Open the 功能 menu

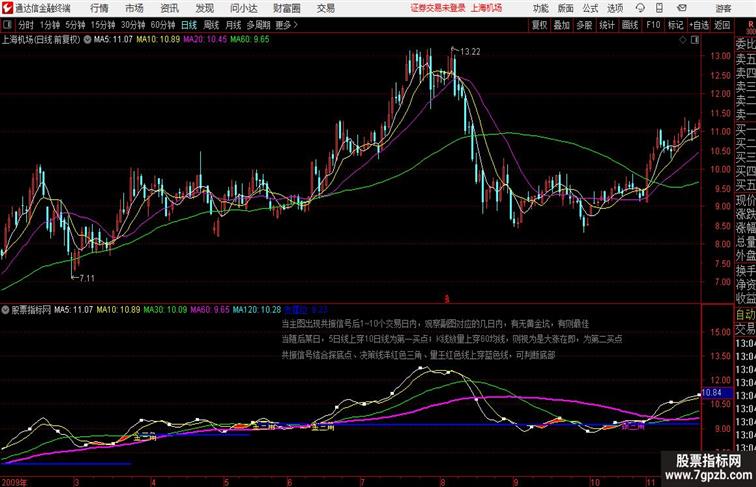pos(540,8)
